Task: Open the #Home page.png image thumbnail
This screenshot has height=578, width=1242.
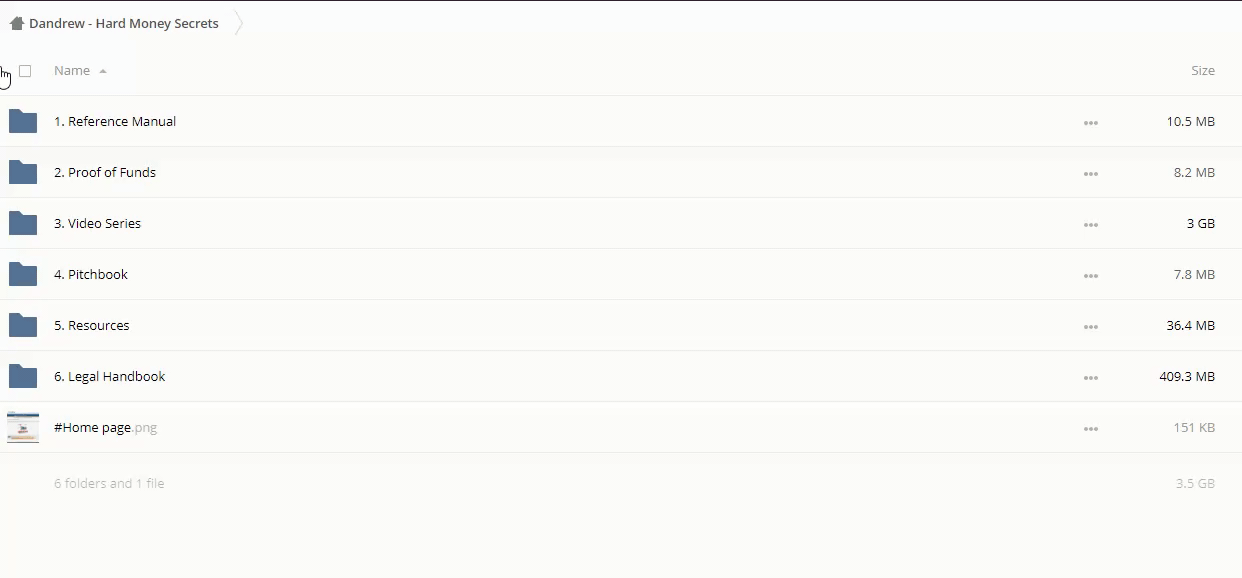Action: coord(23,427)
